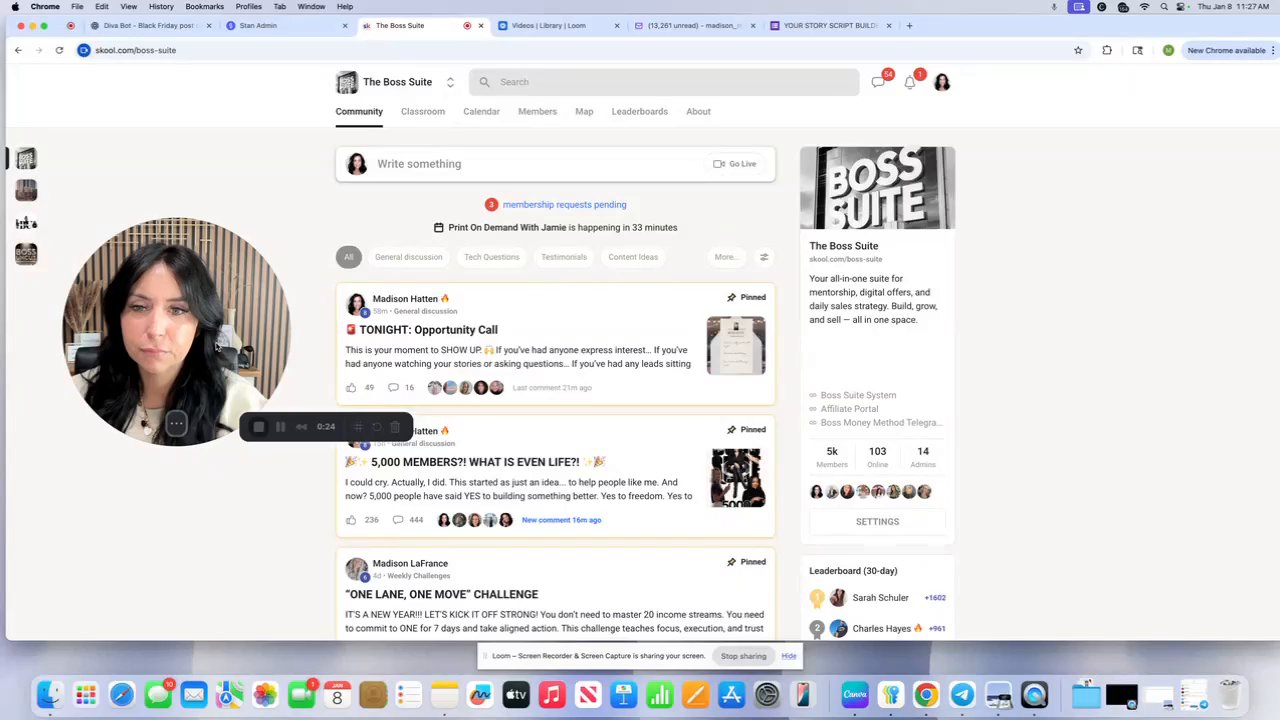Select the fourth BOSS group icon in sidebar
Screen dimensions: 1280x720
click(26, 254)
